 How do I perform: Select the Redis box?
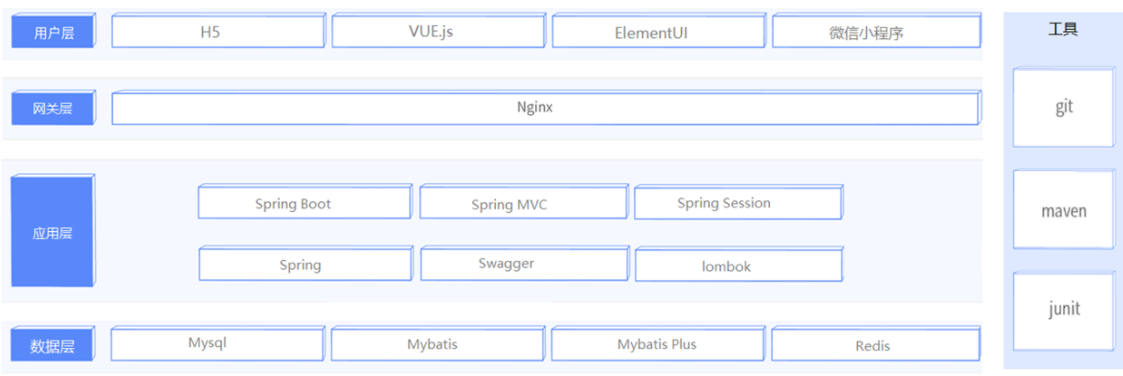click(x=876, y=344)
